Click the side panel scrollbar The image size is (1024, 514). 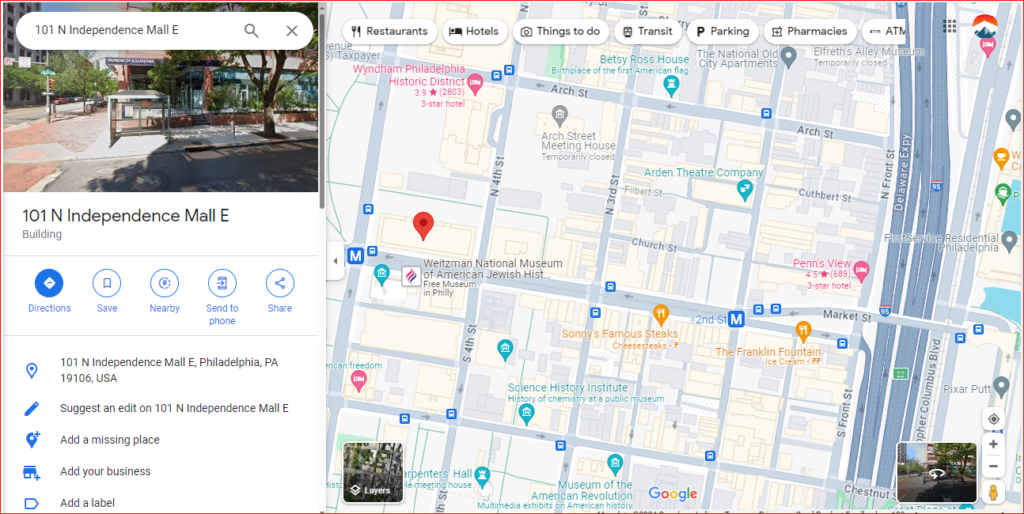(x=322, y=111)
